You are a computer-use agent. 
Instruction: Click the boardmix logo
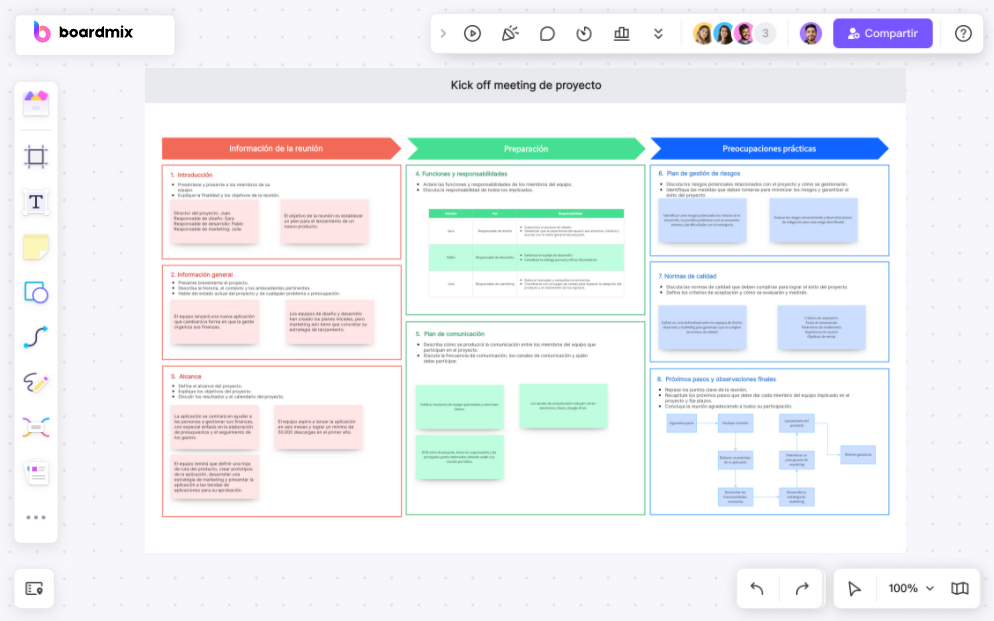[x=84, y=32]
